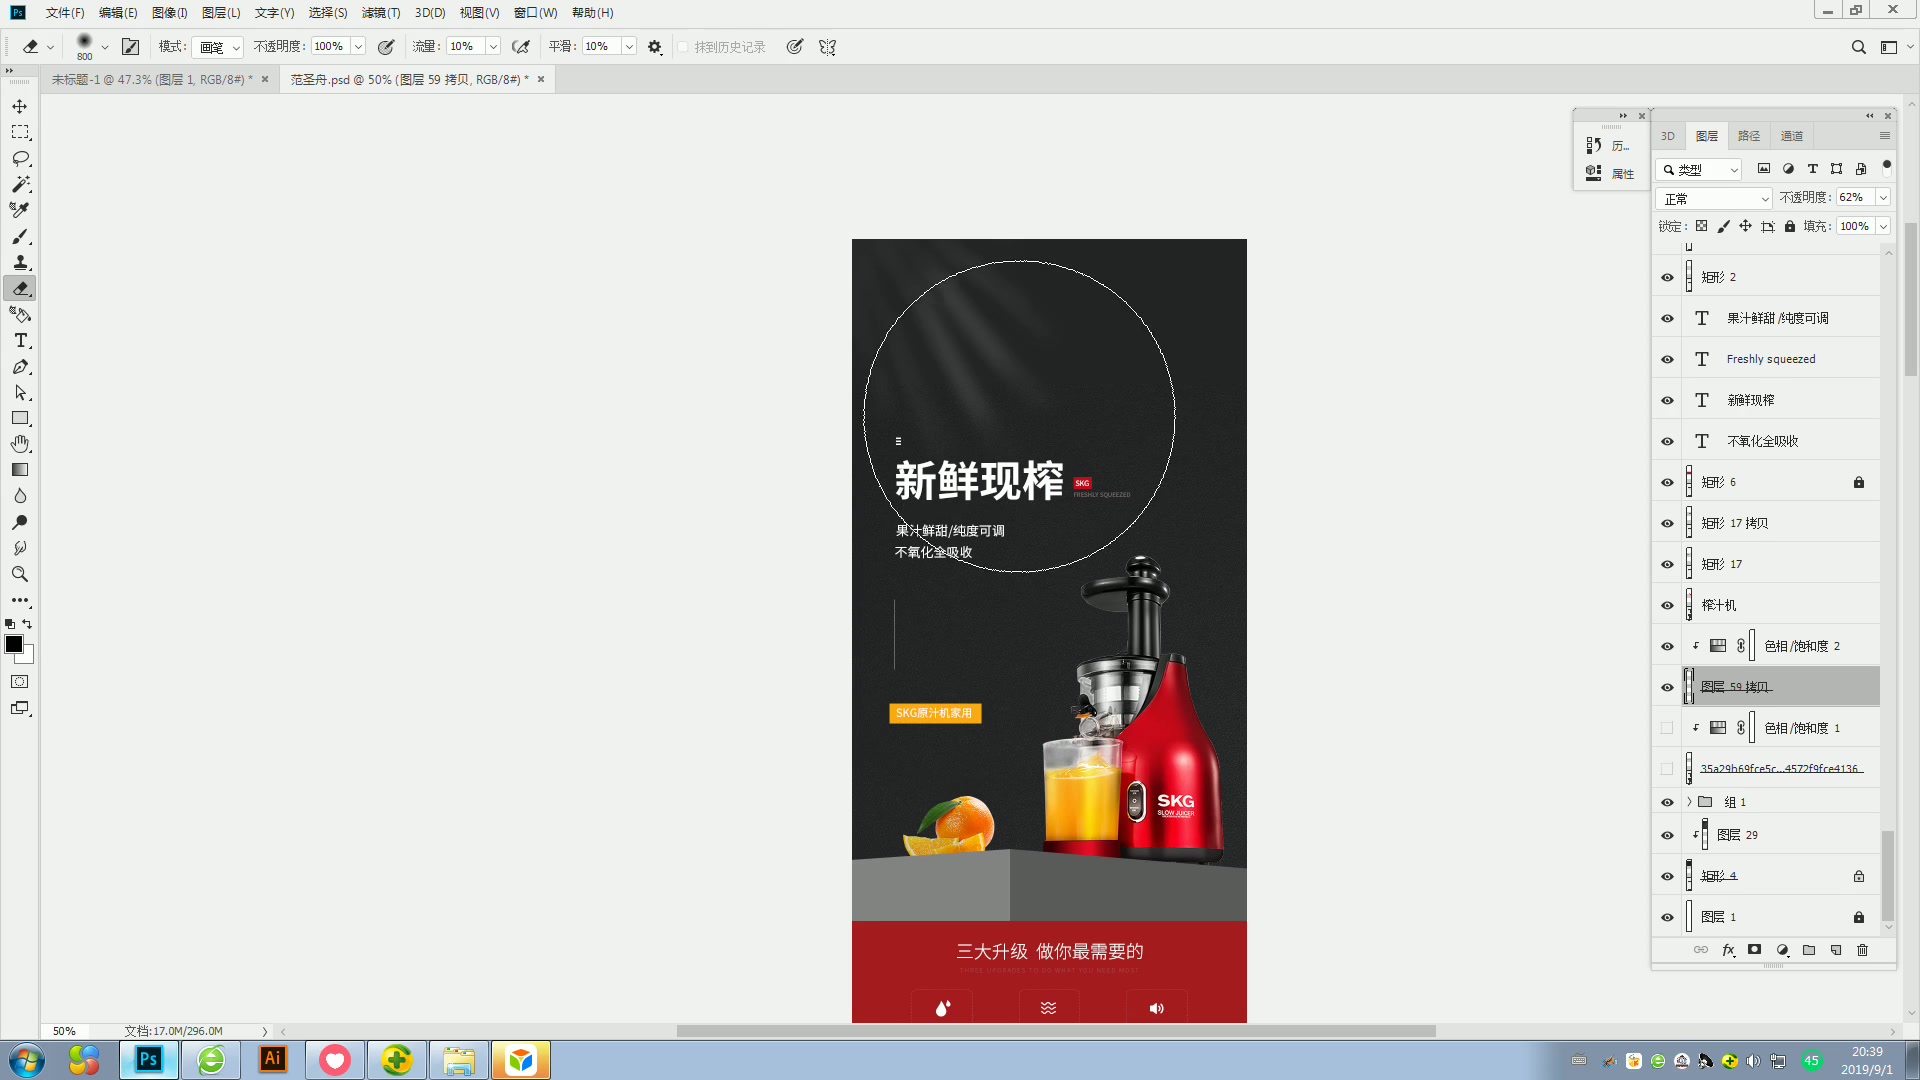Viewport: 1920px width, 1080px height.
Task: Select the Horizontal Type tool
Action: coord(20,340)
